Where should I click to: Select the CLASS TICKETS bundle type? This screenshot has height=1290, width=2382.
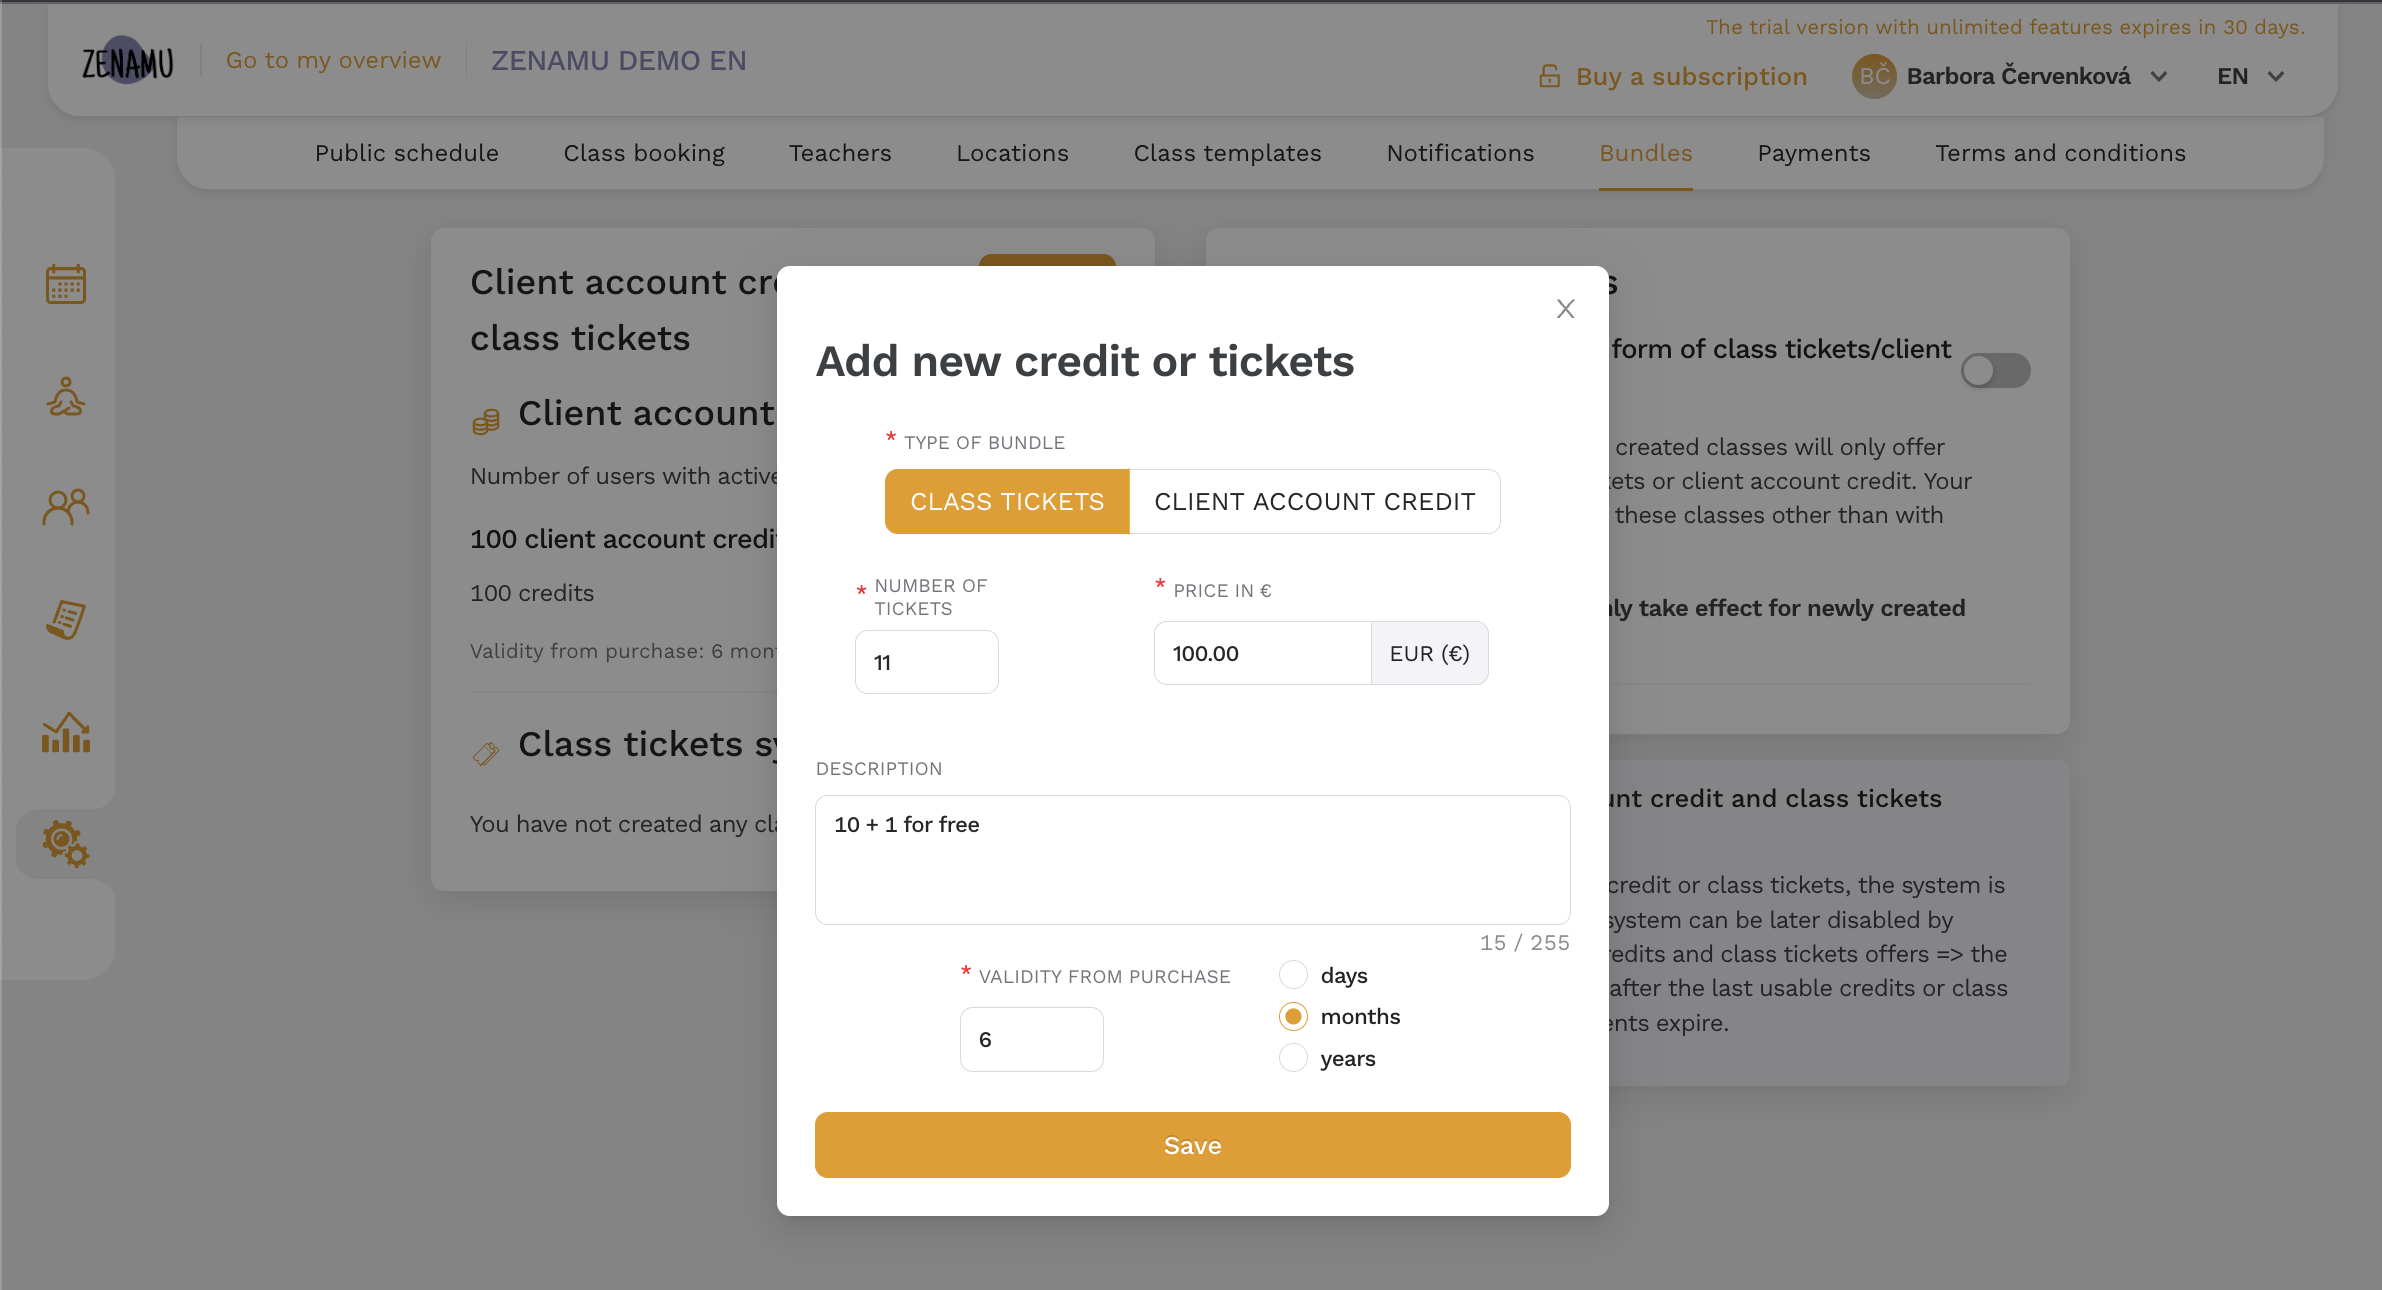(1007, 500)
